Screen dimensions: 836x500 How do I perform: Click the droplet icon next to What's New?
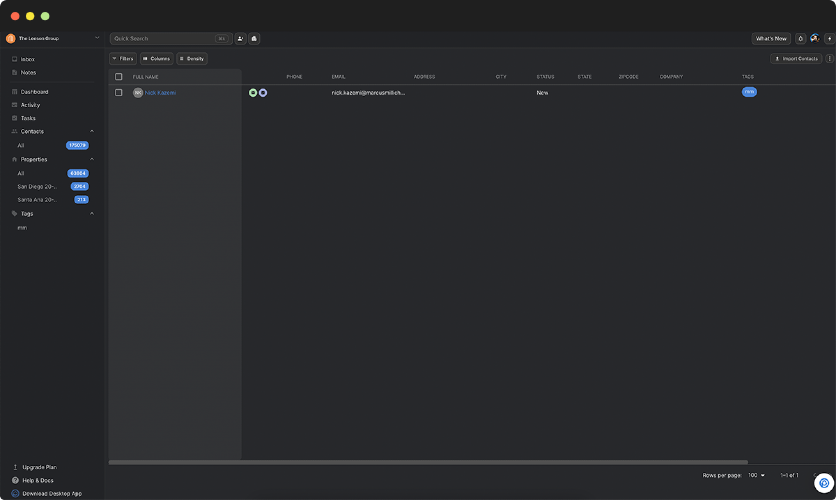(x=801, y=39)
